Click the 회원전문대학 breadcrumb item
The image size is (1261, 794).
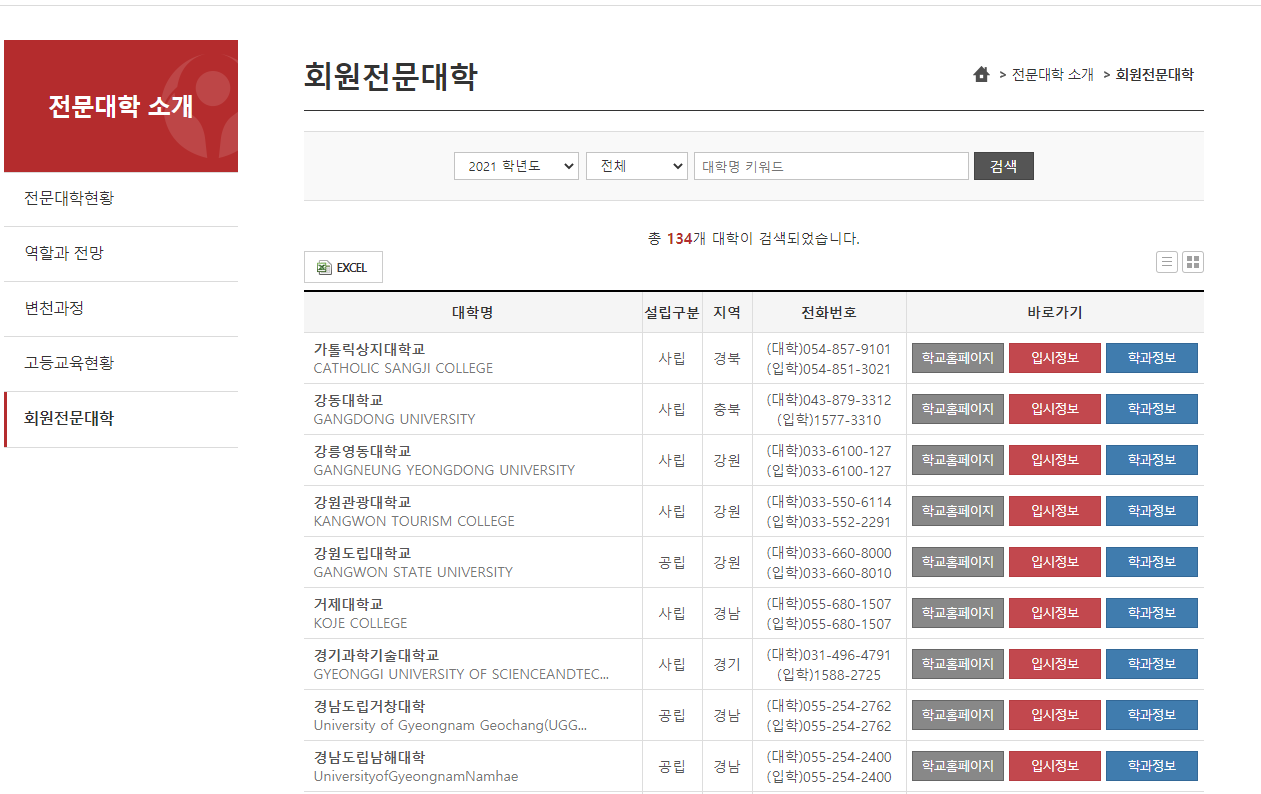pos(1154,74)
